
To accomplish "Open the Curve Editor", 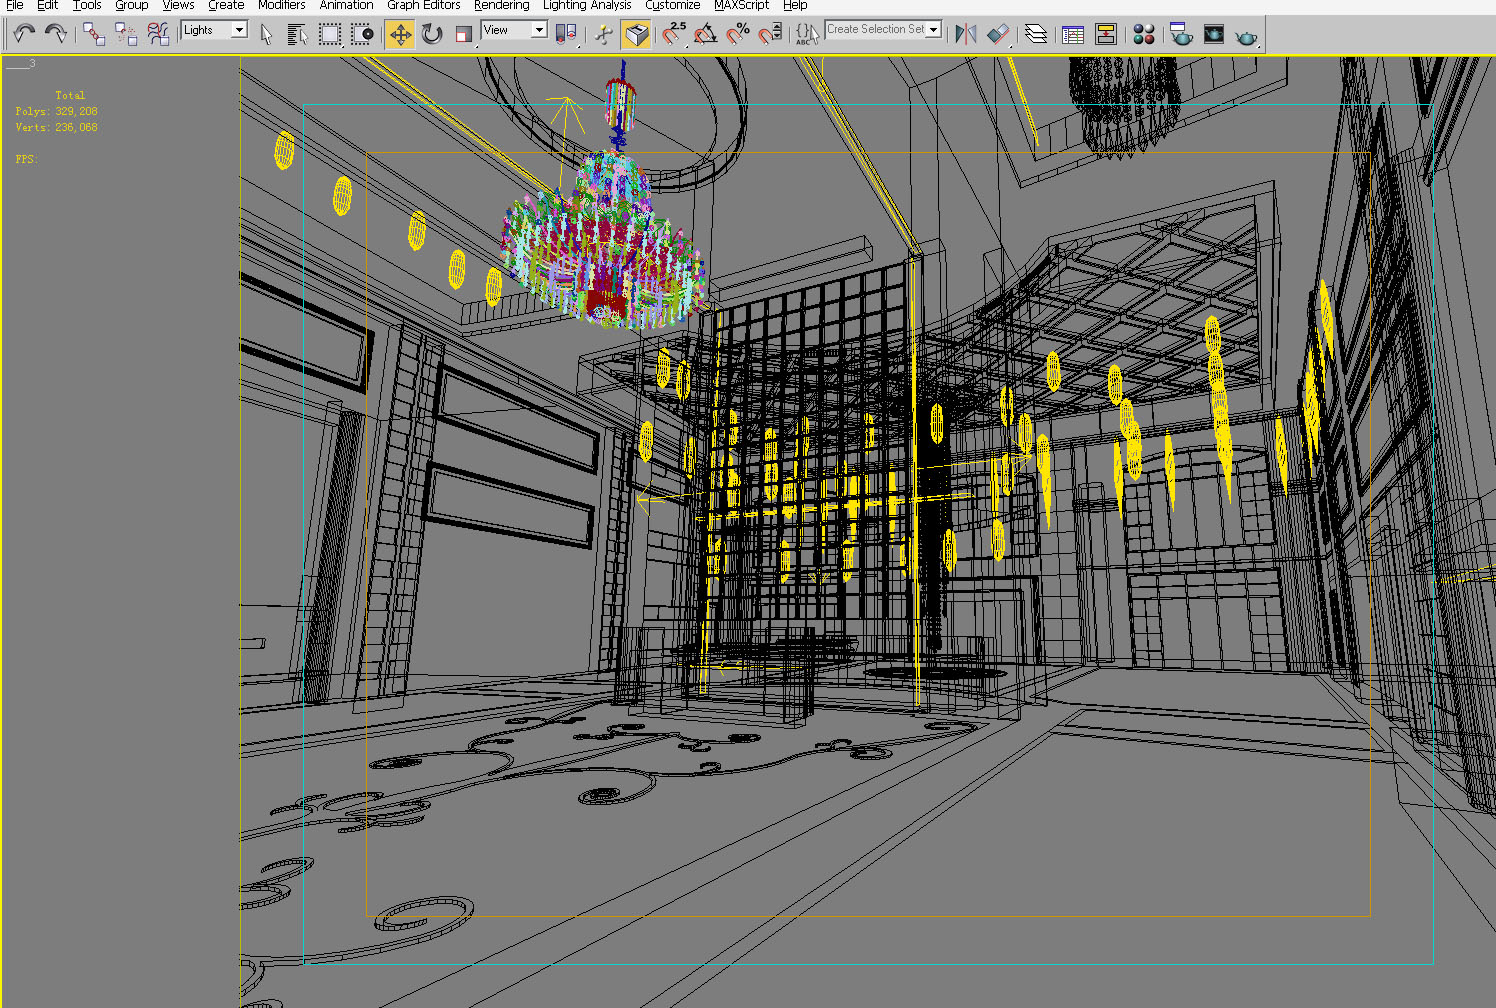I will pos(1071,33).
